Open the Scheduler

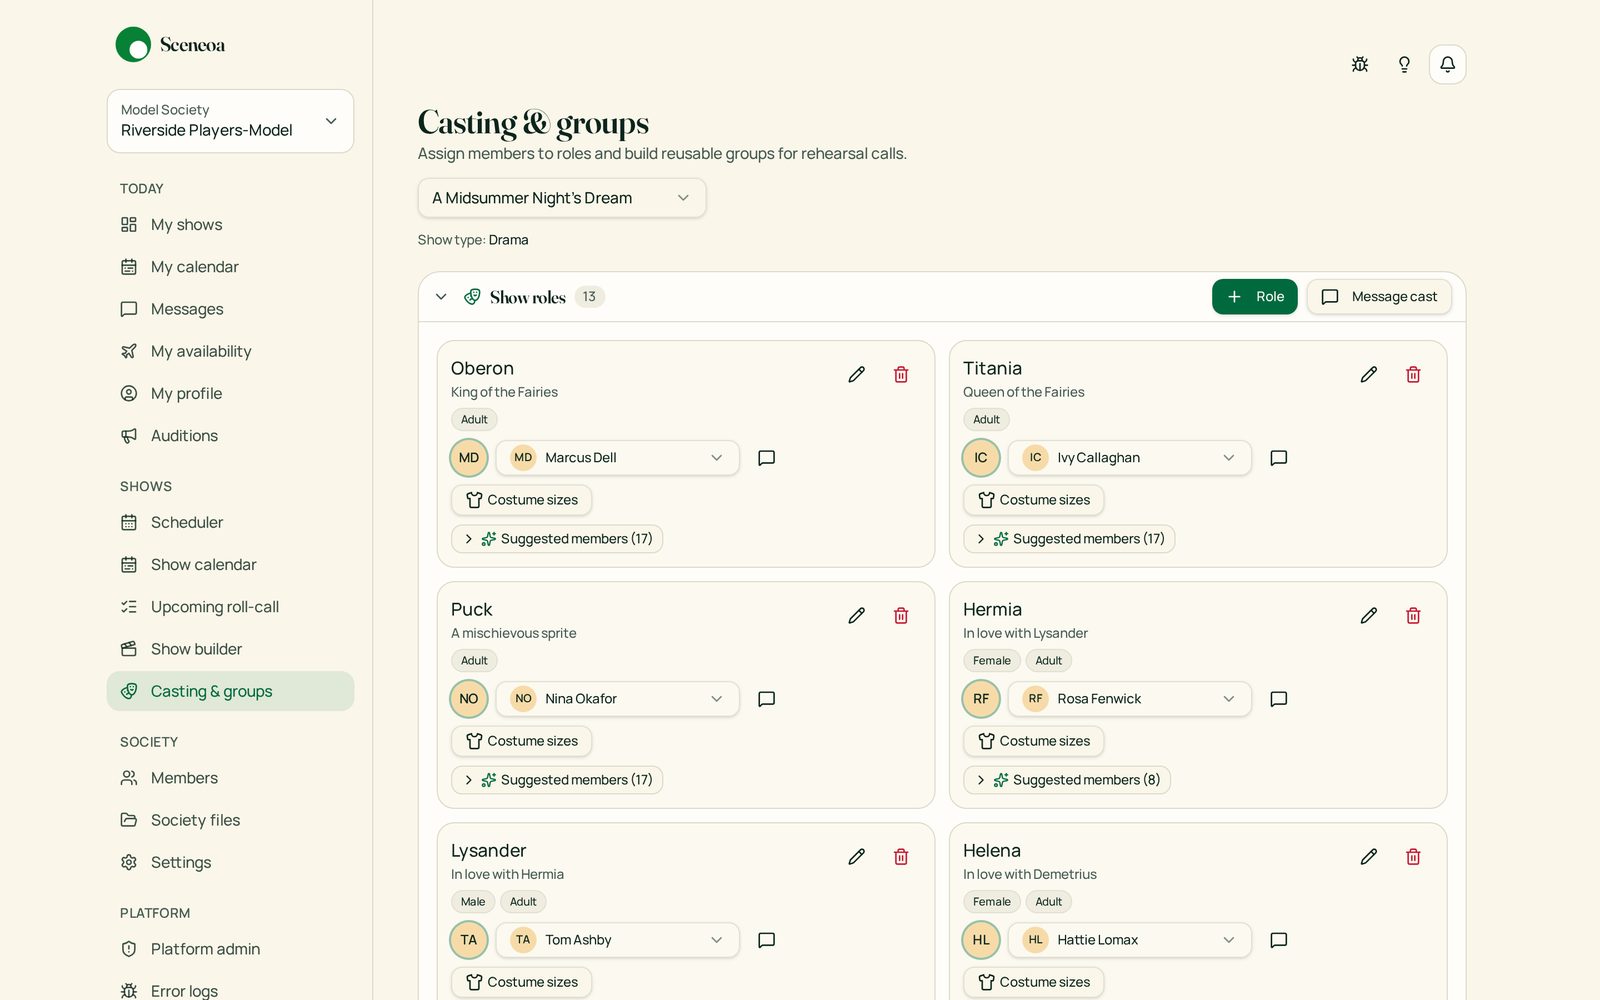pyautogui.click(x=230, y=522)
